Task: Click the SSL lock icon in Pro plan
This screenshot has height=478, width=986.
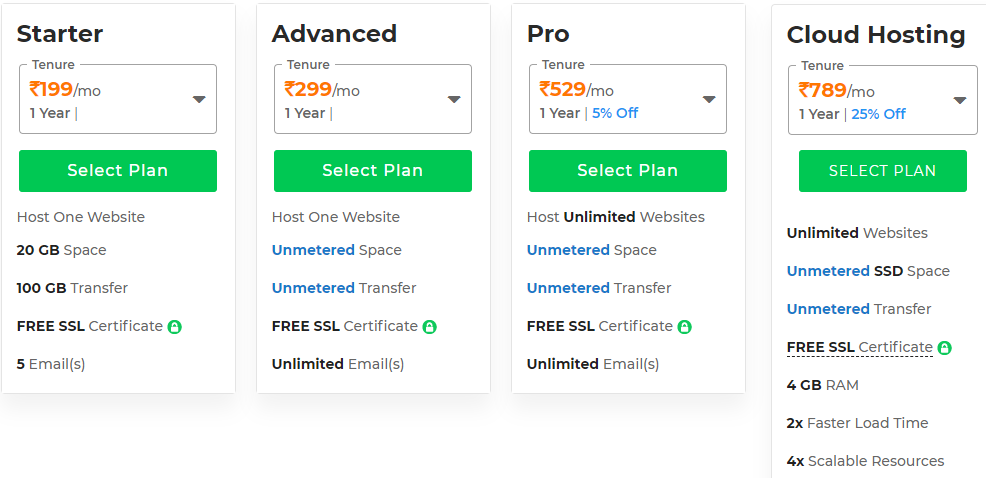Action: 685,327
